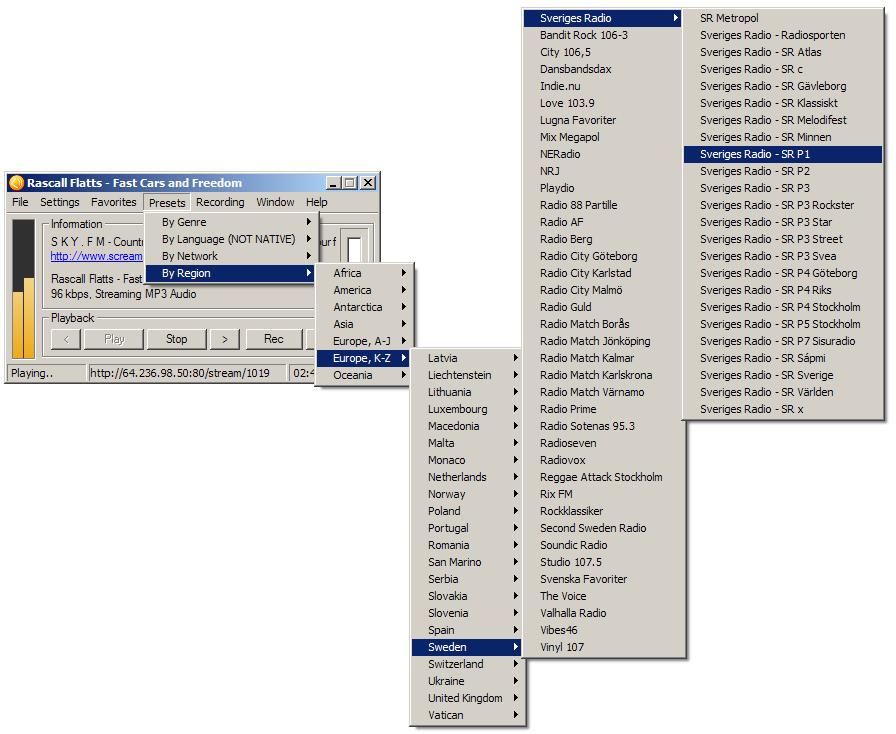This screenshot has height=734, width=896.
Task: Start recording with the Rec button
Action: 274,340
